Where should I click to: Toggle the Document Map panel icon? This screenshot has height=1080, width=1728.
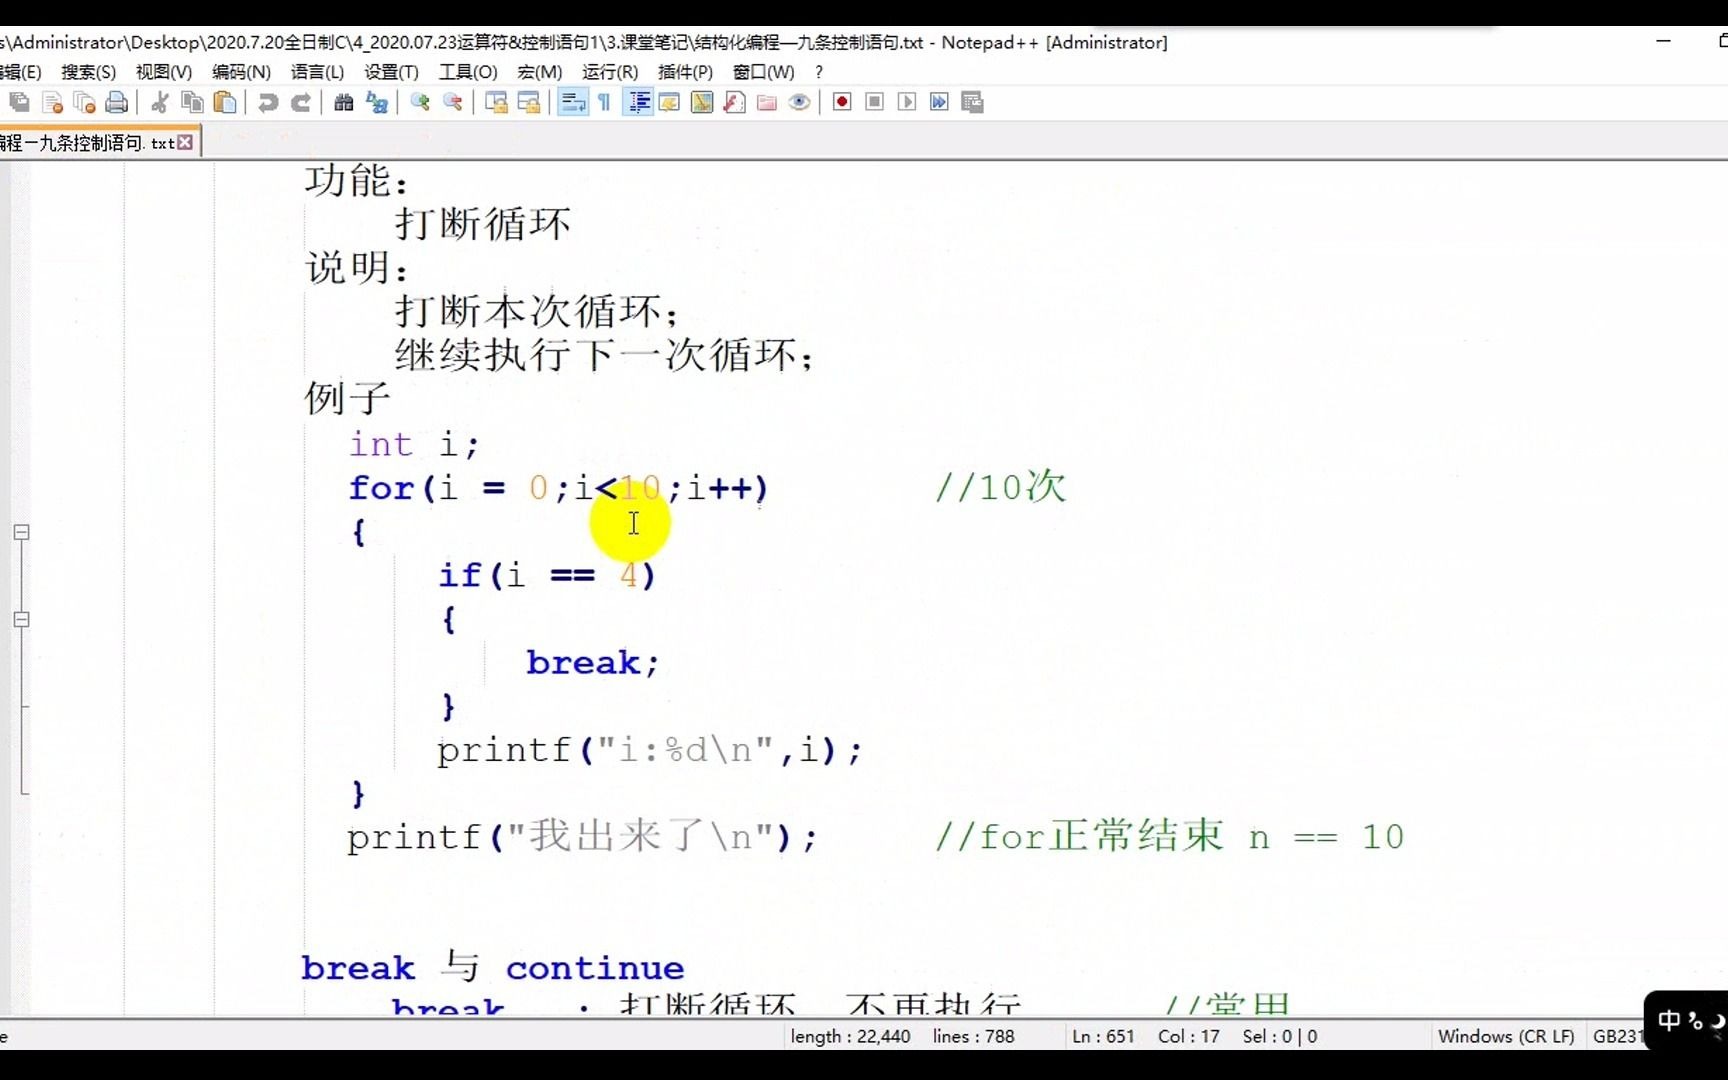(702, 102)
